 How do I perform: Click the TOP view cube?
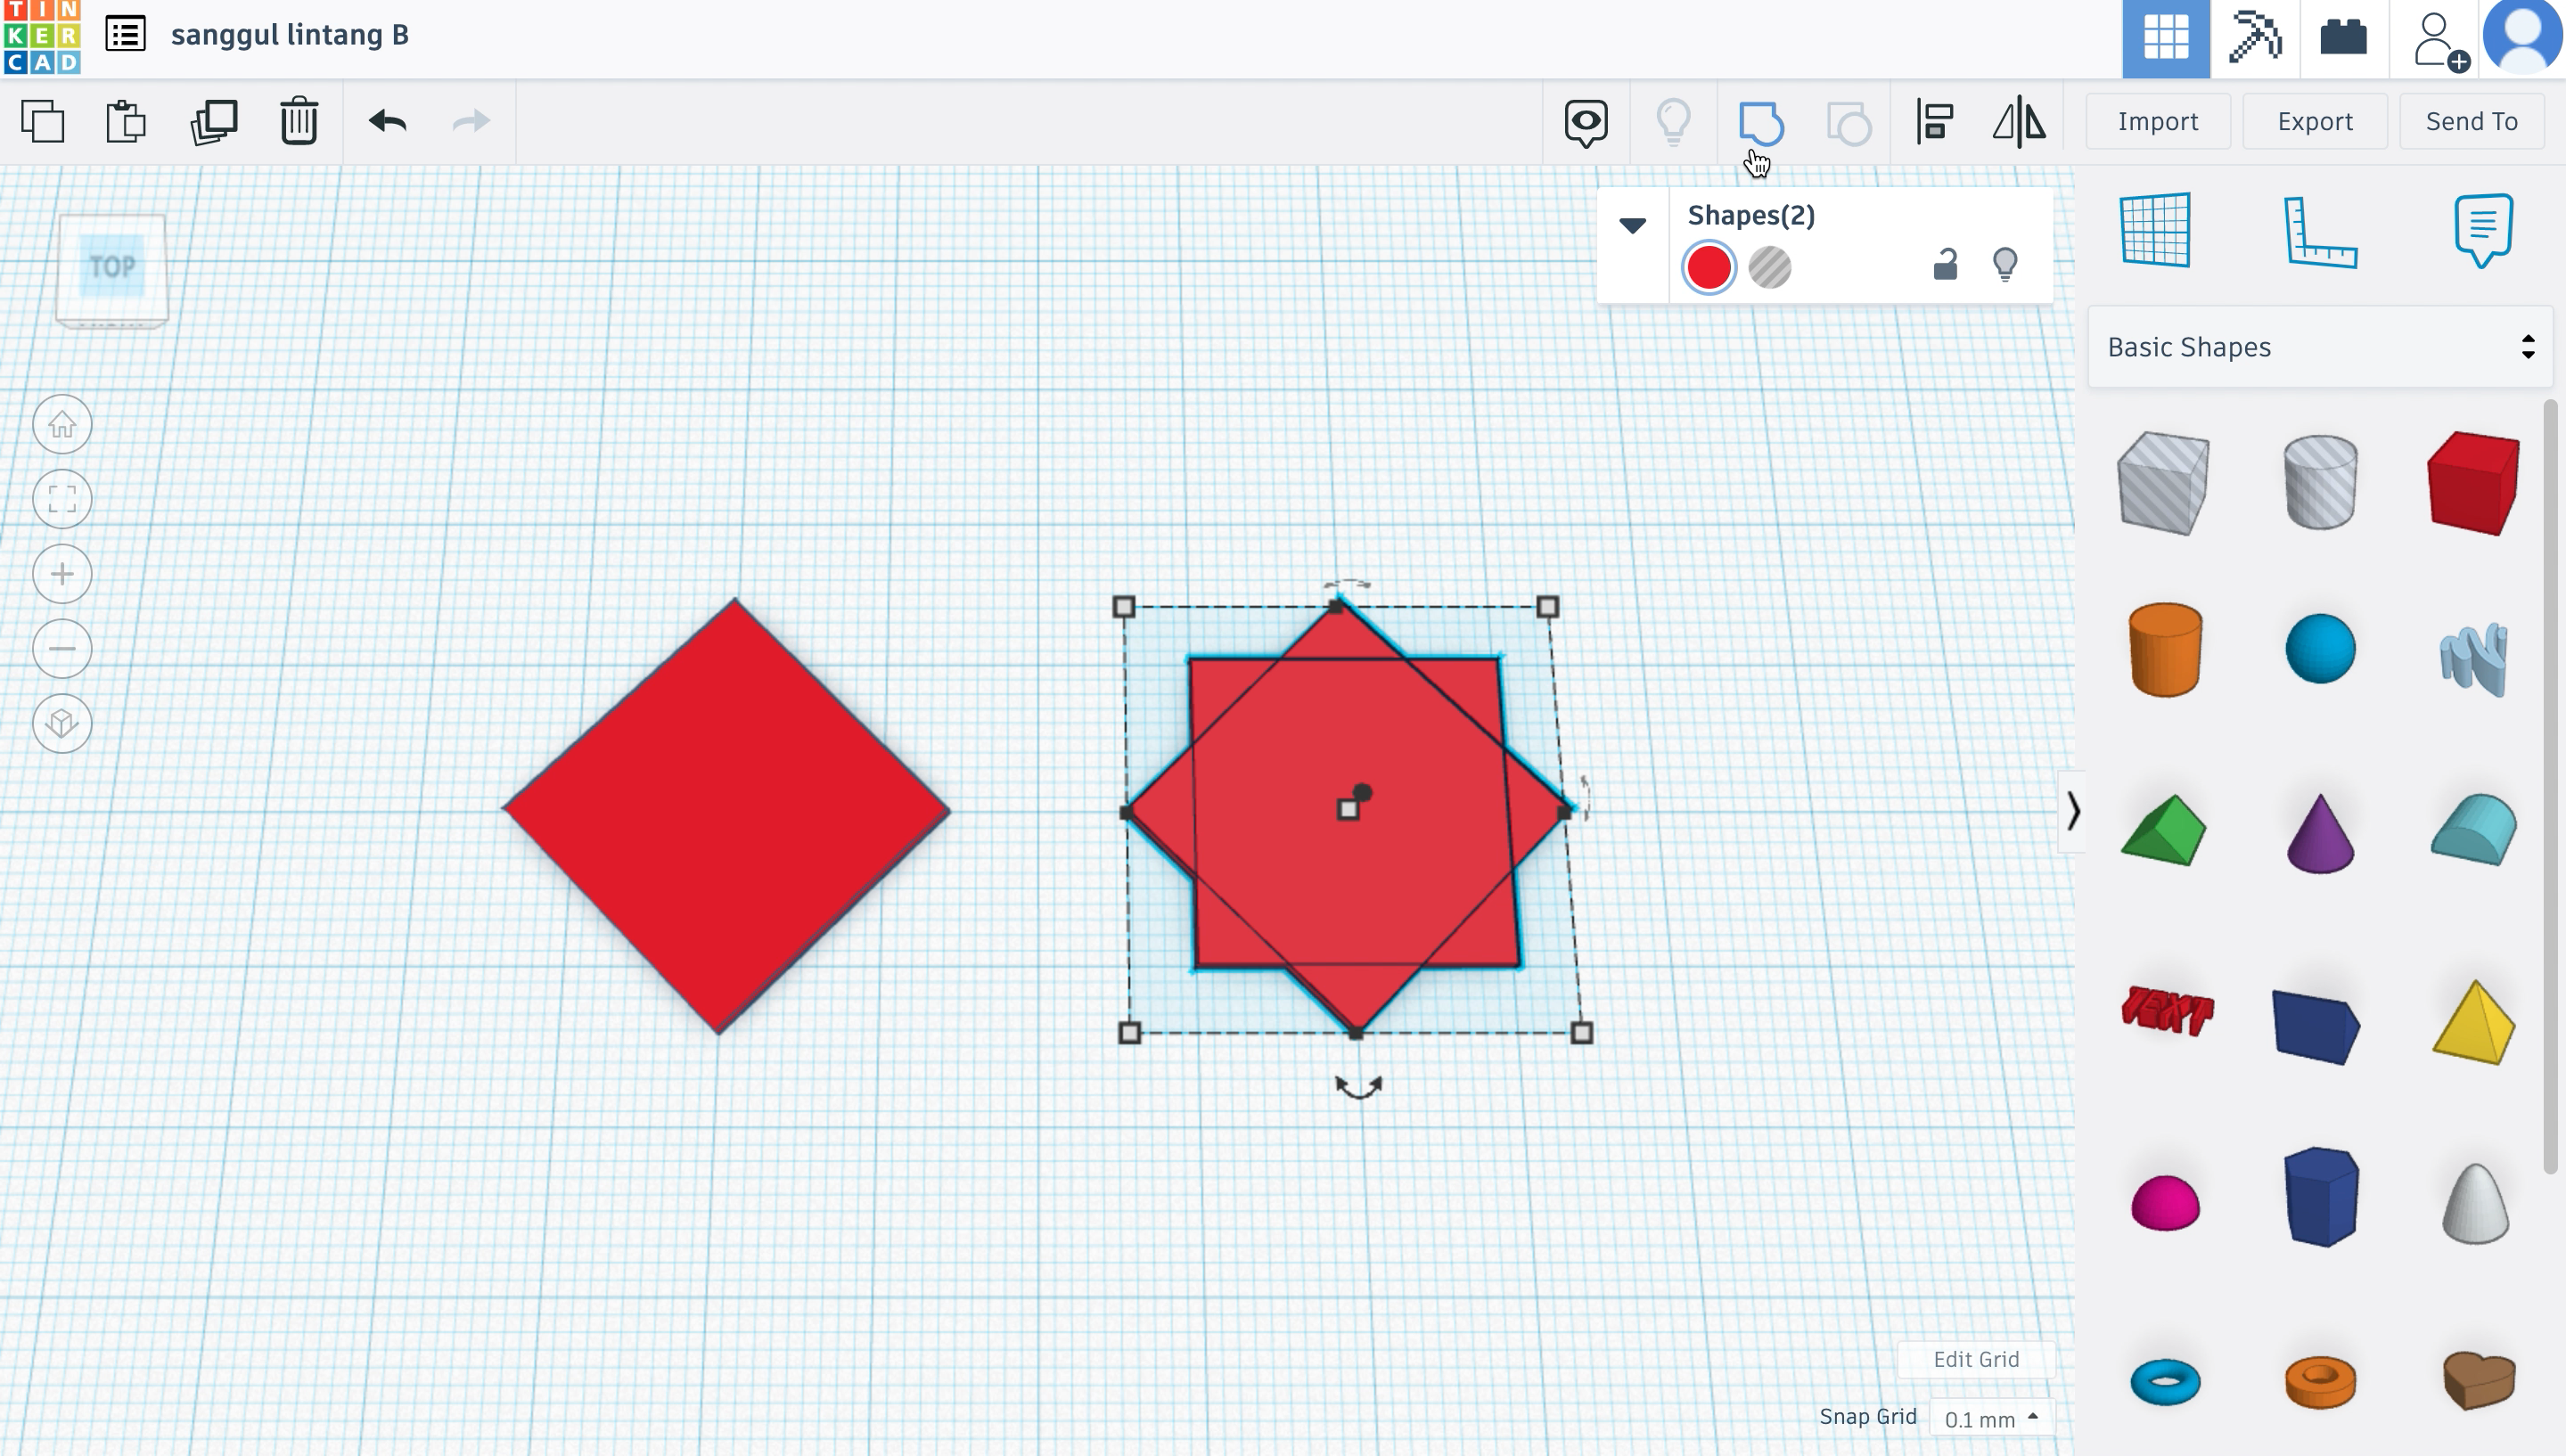click(111, 268)
